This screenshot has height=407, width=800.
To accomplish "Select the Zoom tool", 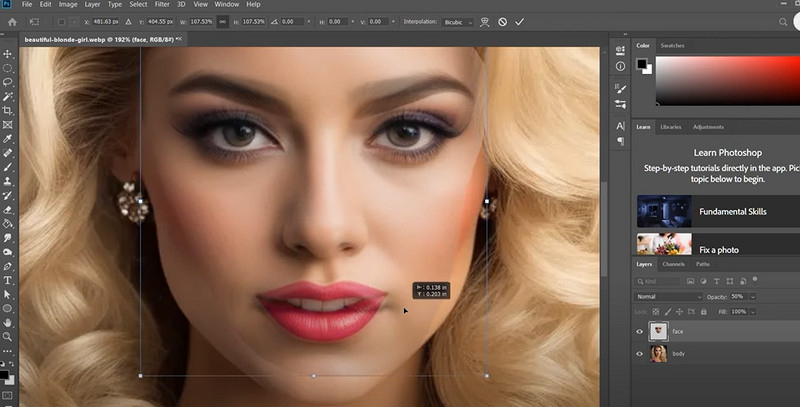I will tap(8, 337).
